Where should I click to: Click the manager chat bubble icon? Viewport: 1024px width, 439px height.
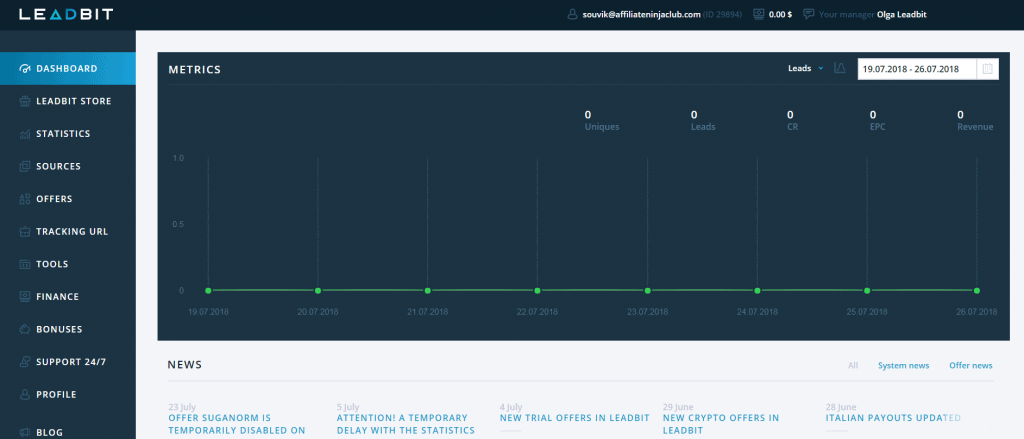click(808, 14)
